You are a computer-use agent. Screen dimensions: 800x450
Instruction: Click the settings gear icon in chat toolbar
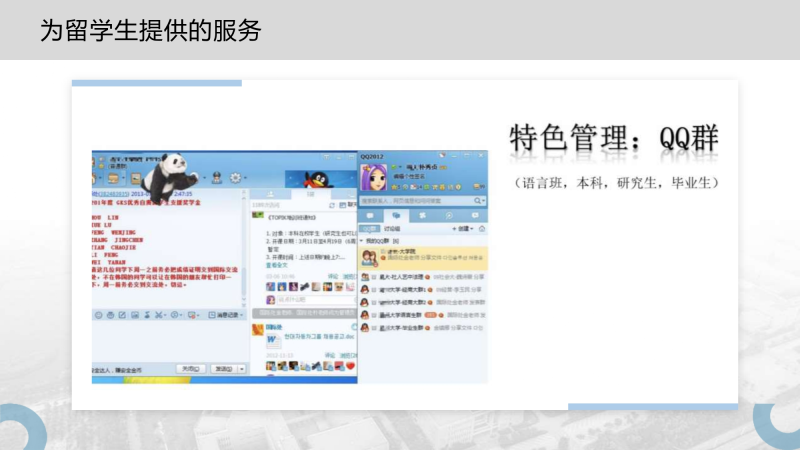(236, 178)
